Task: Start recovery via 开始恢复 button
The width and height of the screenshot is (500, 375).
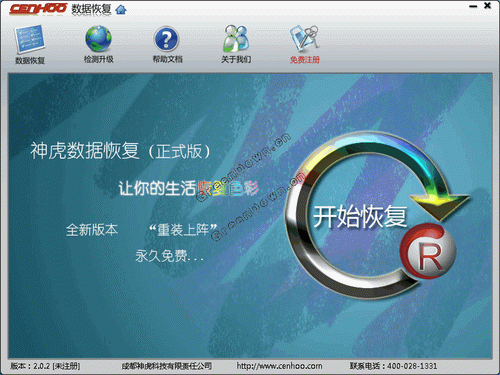Action: pyautogui.click(x=360, y=217)
